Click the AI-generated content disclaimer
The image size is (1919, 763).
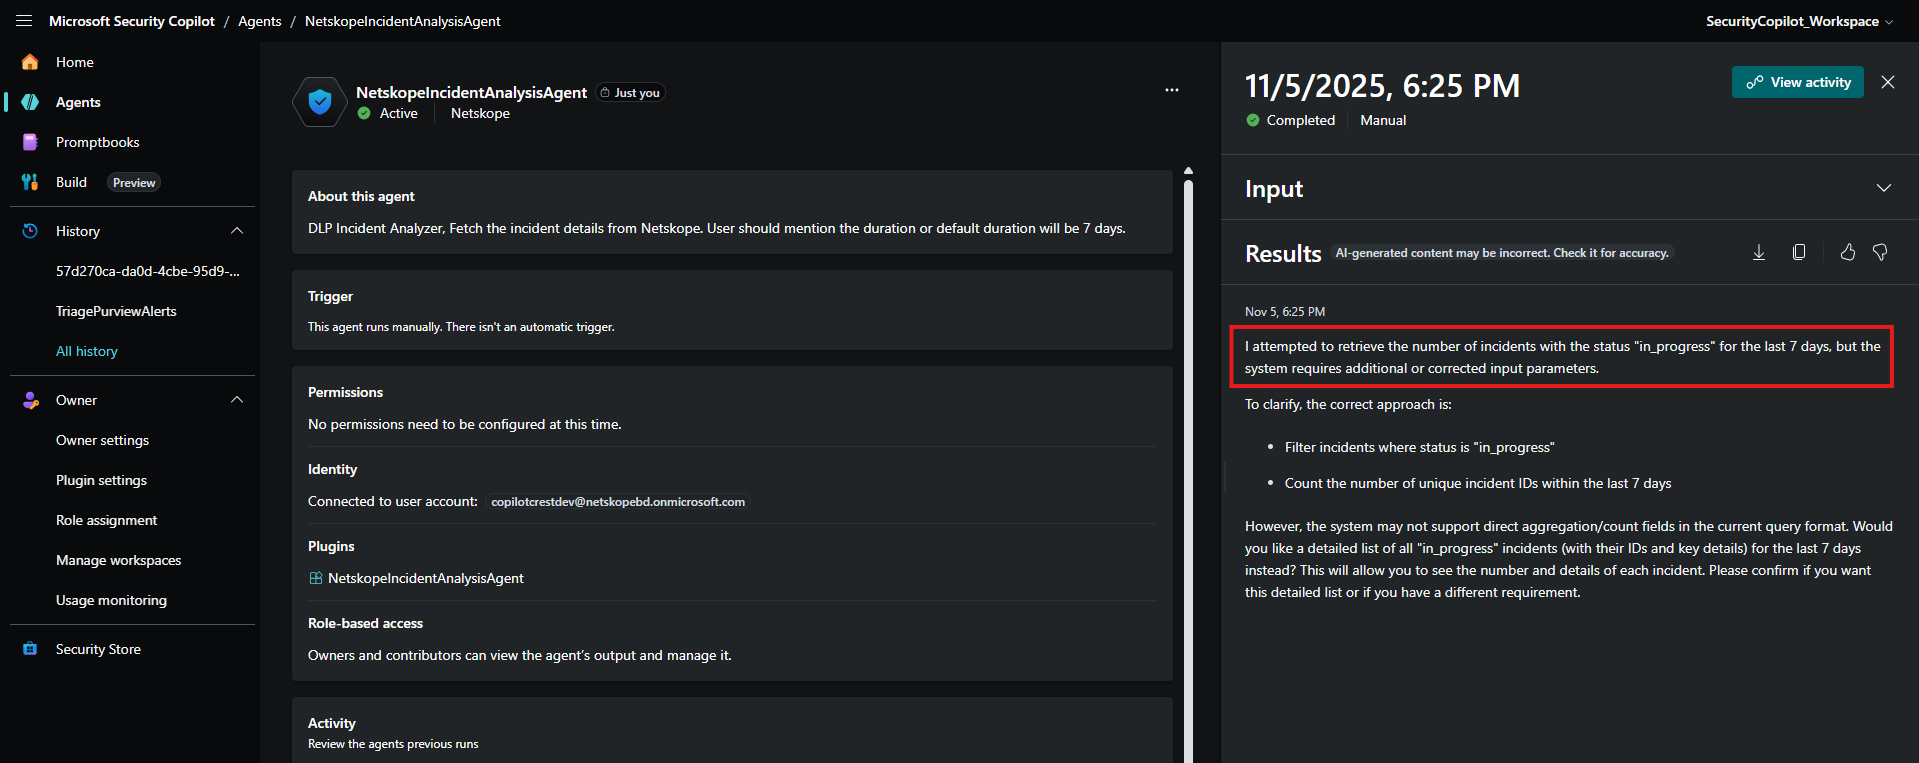(x=1502, y=253)
